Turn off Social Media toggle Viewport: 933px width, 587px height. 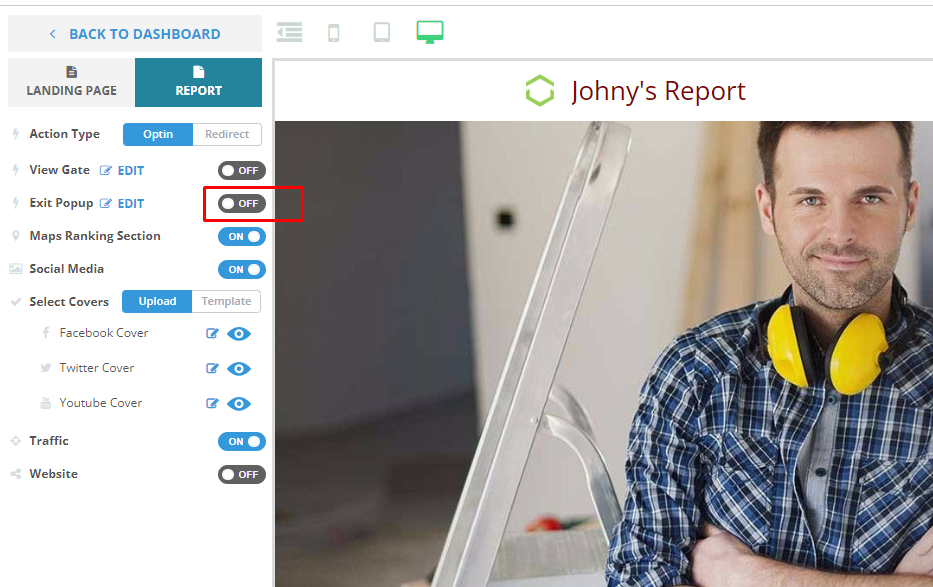pyautogui.click(x=242, y=270)
